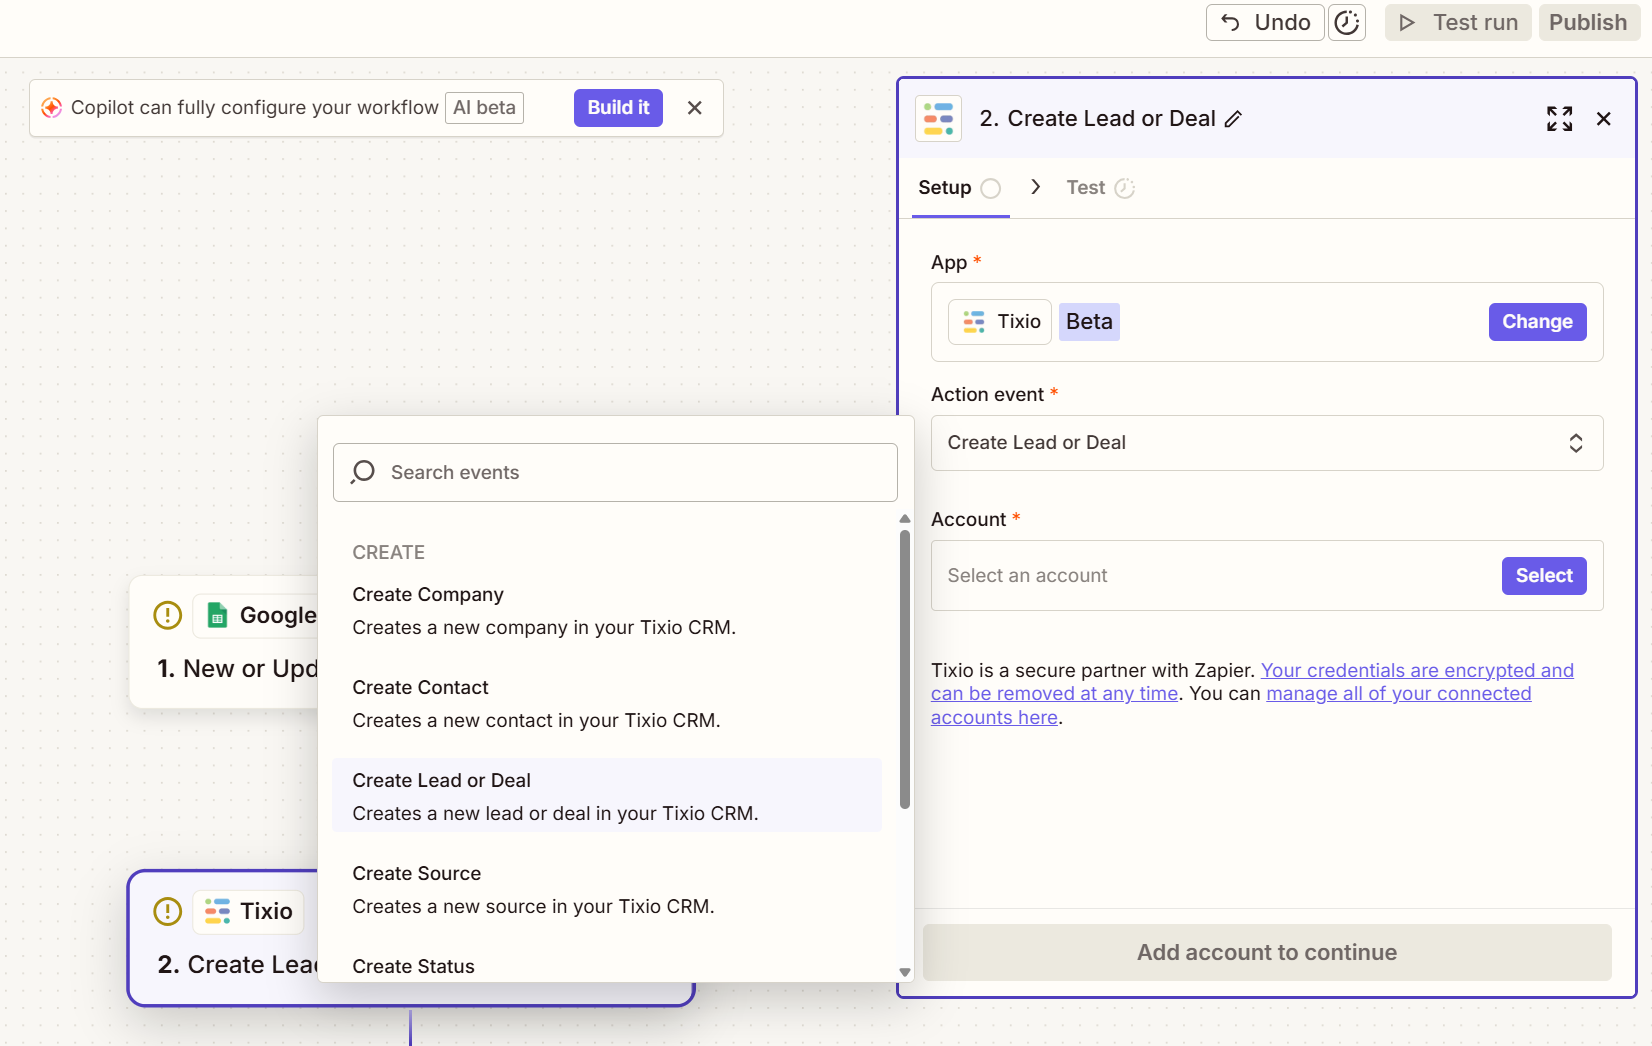Switch to the Setup tab
This screenshot has width=1652, height=1046.
point(959,188)
